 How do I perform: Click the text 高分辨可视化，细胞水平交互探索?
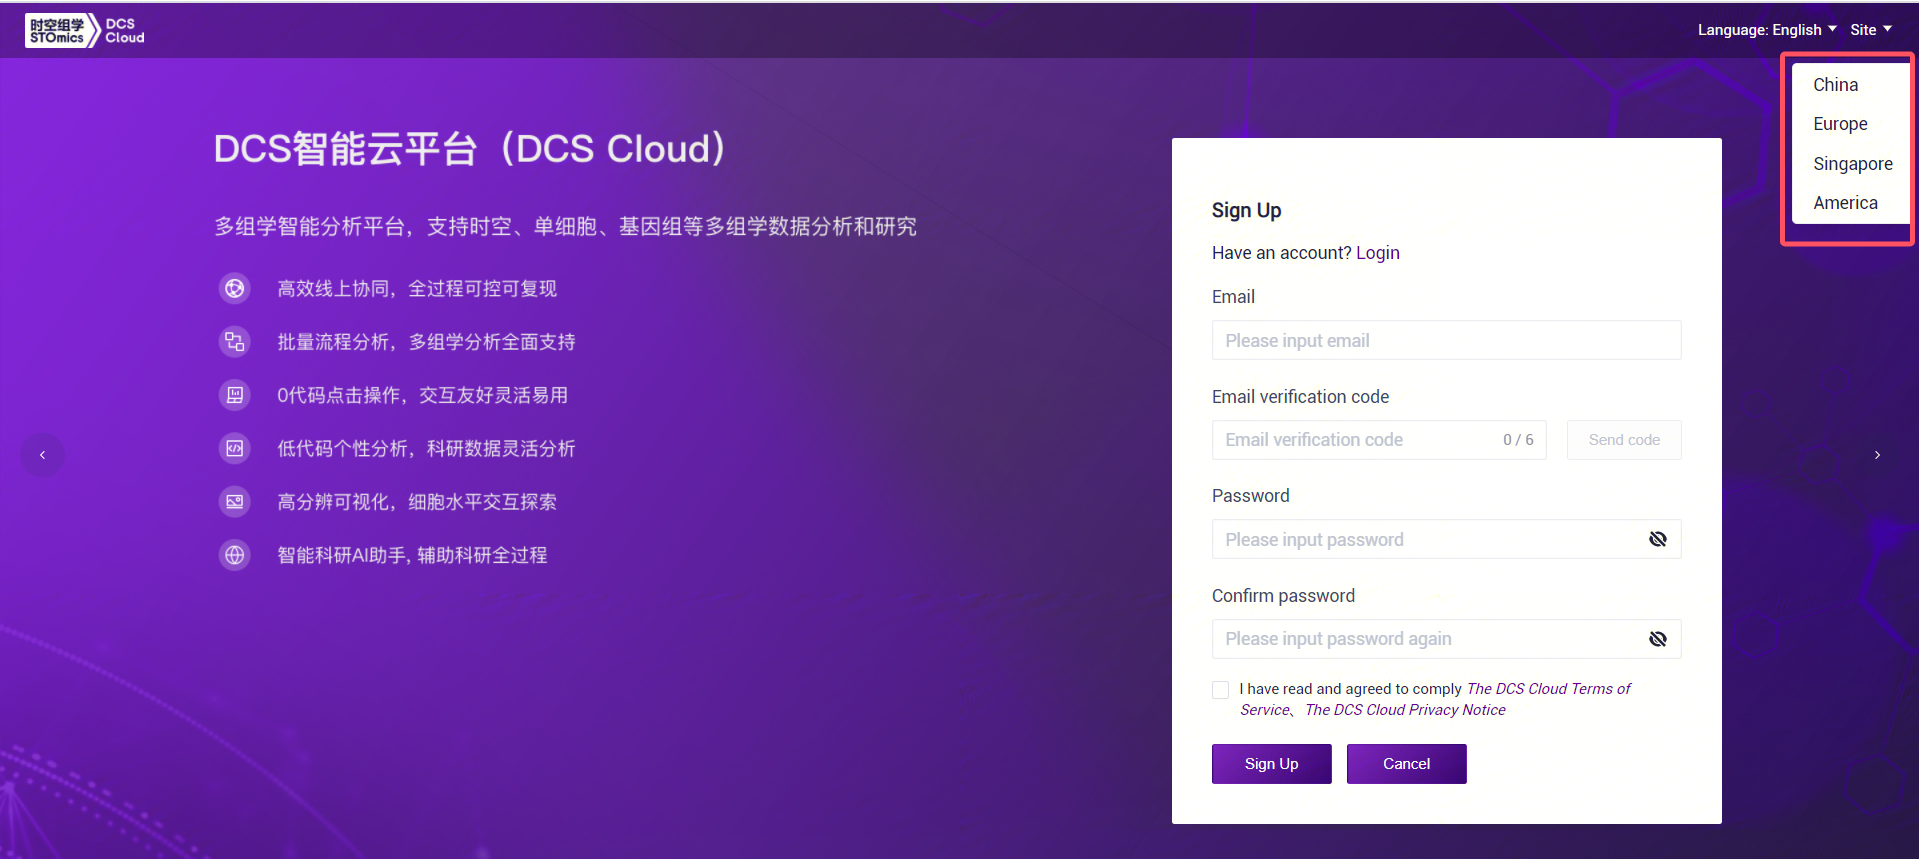point(417,502)
